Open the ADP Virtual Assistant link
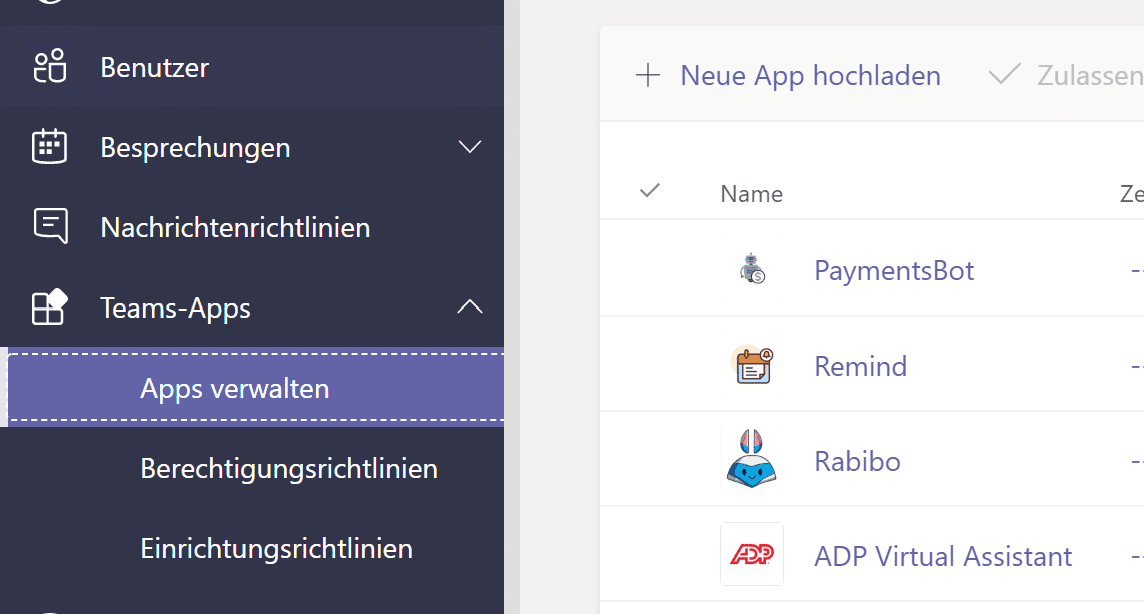This screenshot has width=1144, height=614. (943, 556)
